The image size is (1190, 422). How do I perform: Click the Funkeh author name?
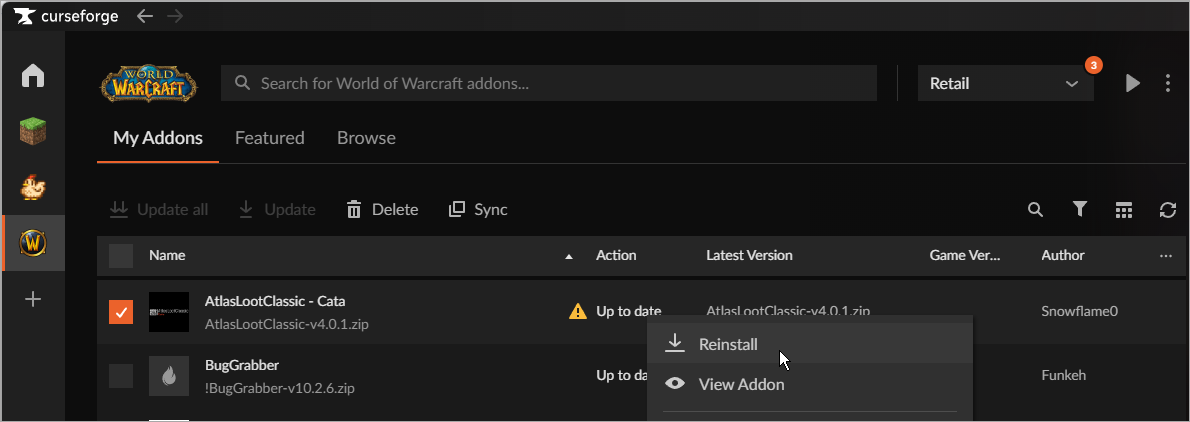pos(1062,375)
